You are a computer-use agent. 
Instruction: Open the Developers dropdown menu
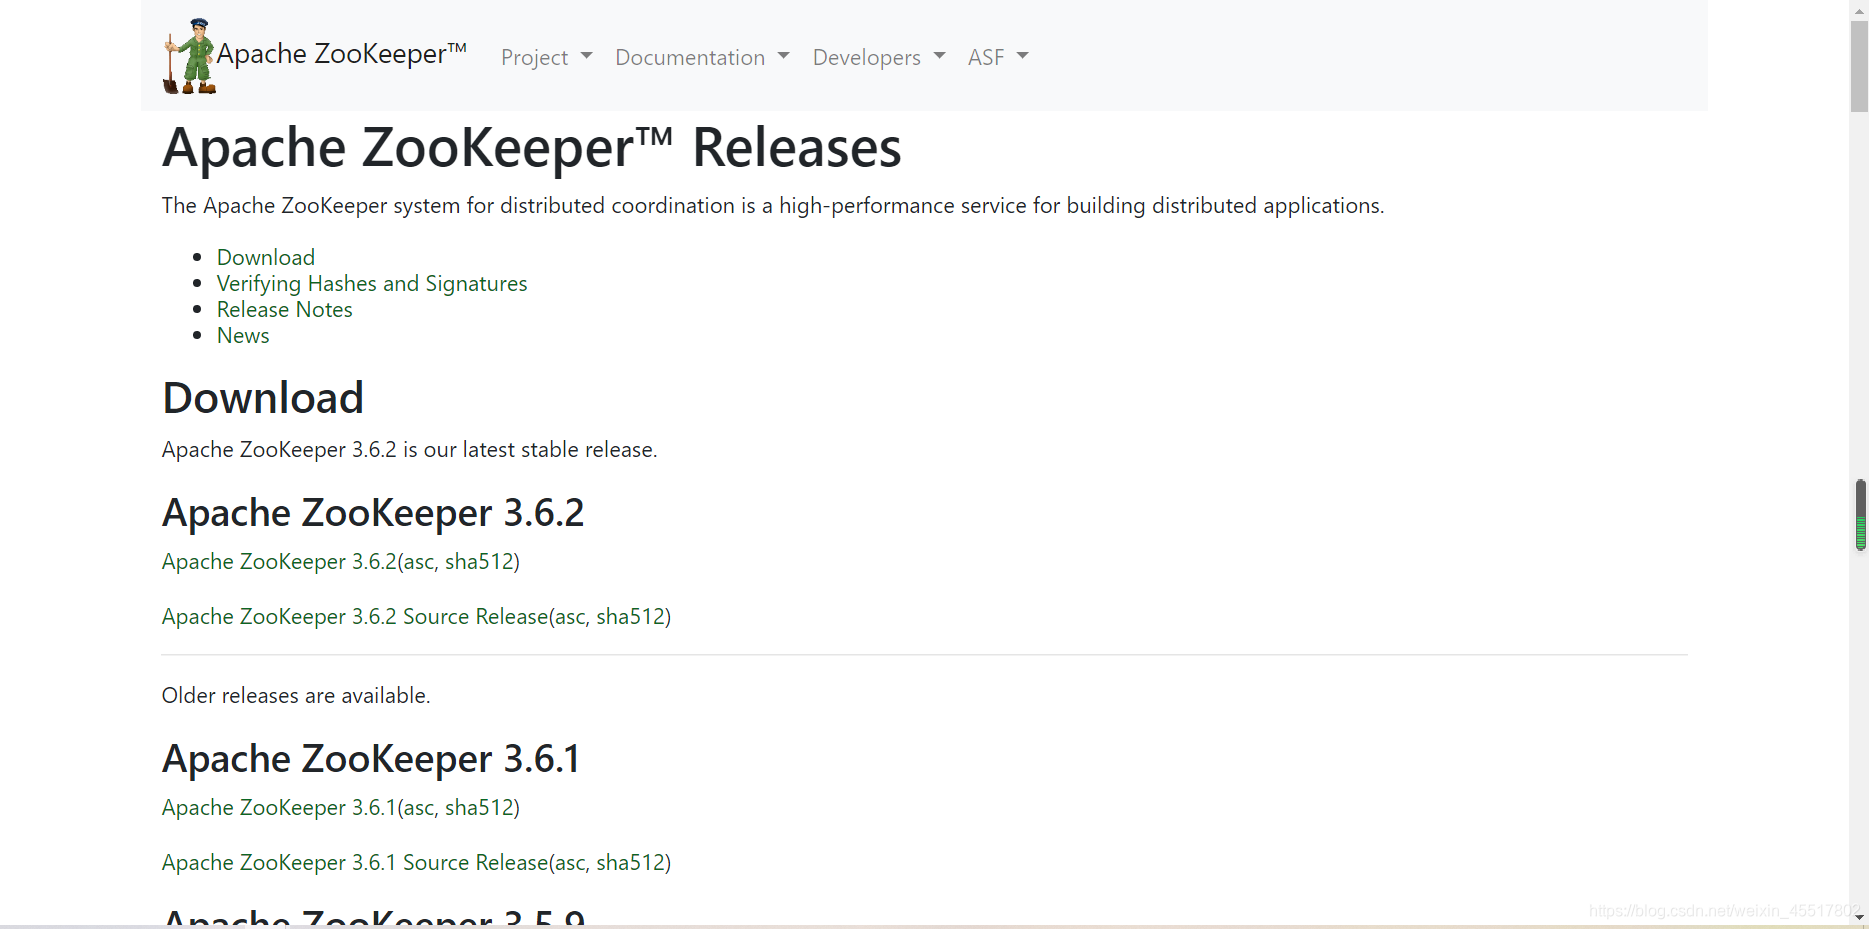click(x=879, y=57)
